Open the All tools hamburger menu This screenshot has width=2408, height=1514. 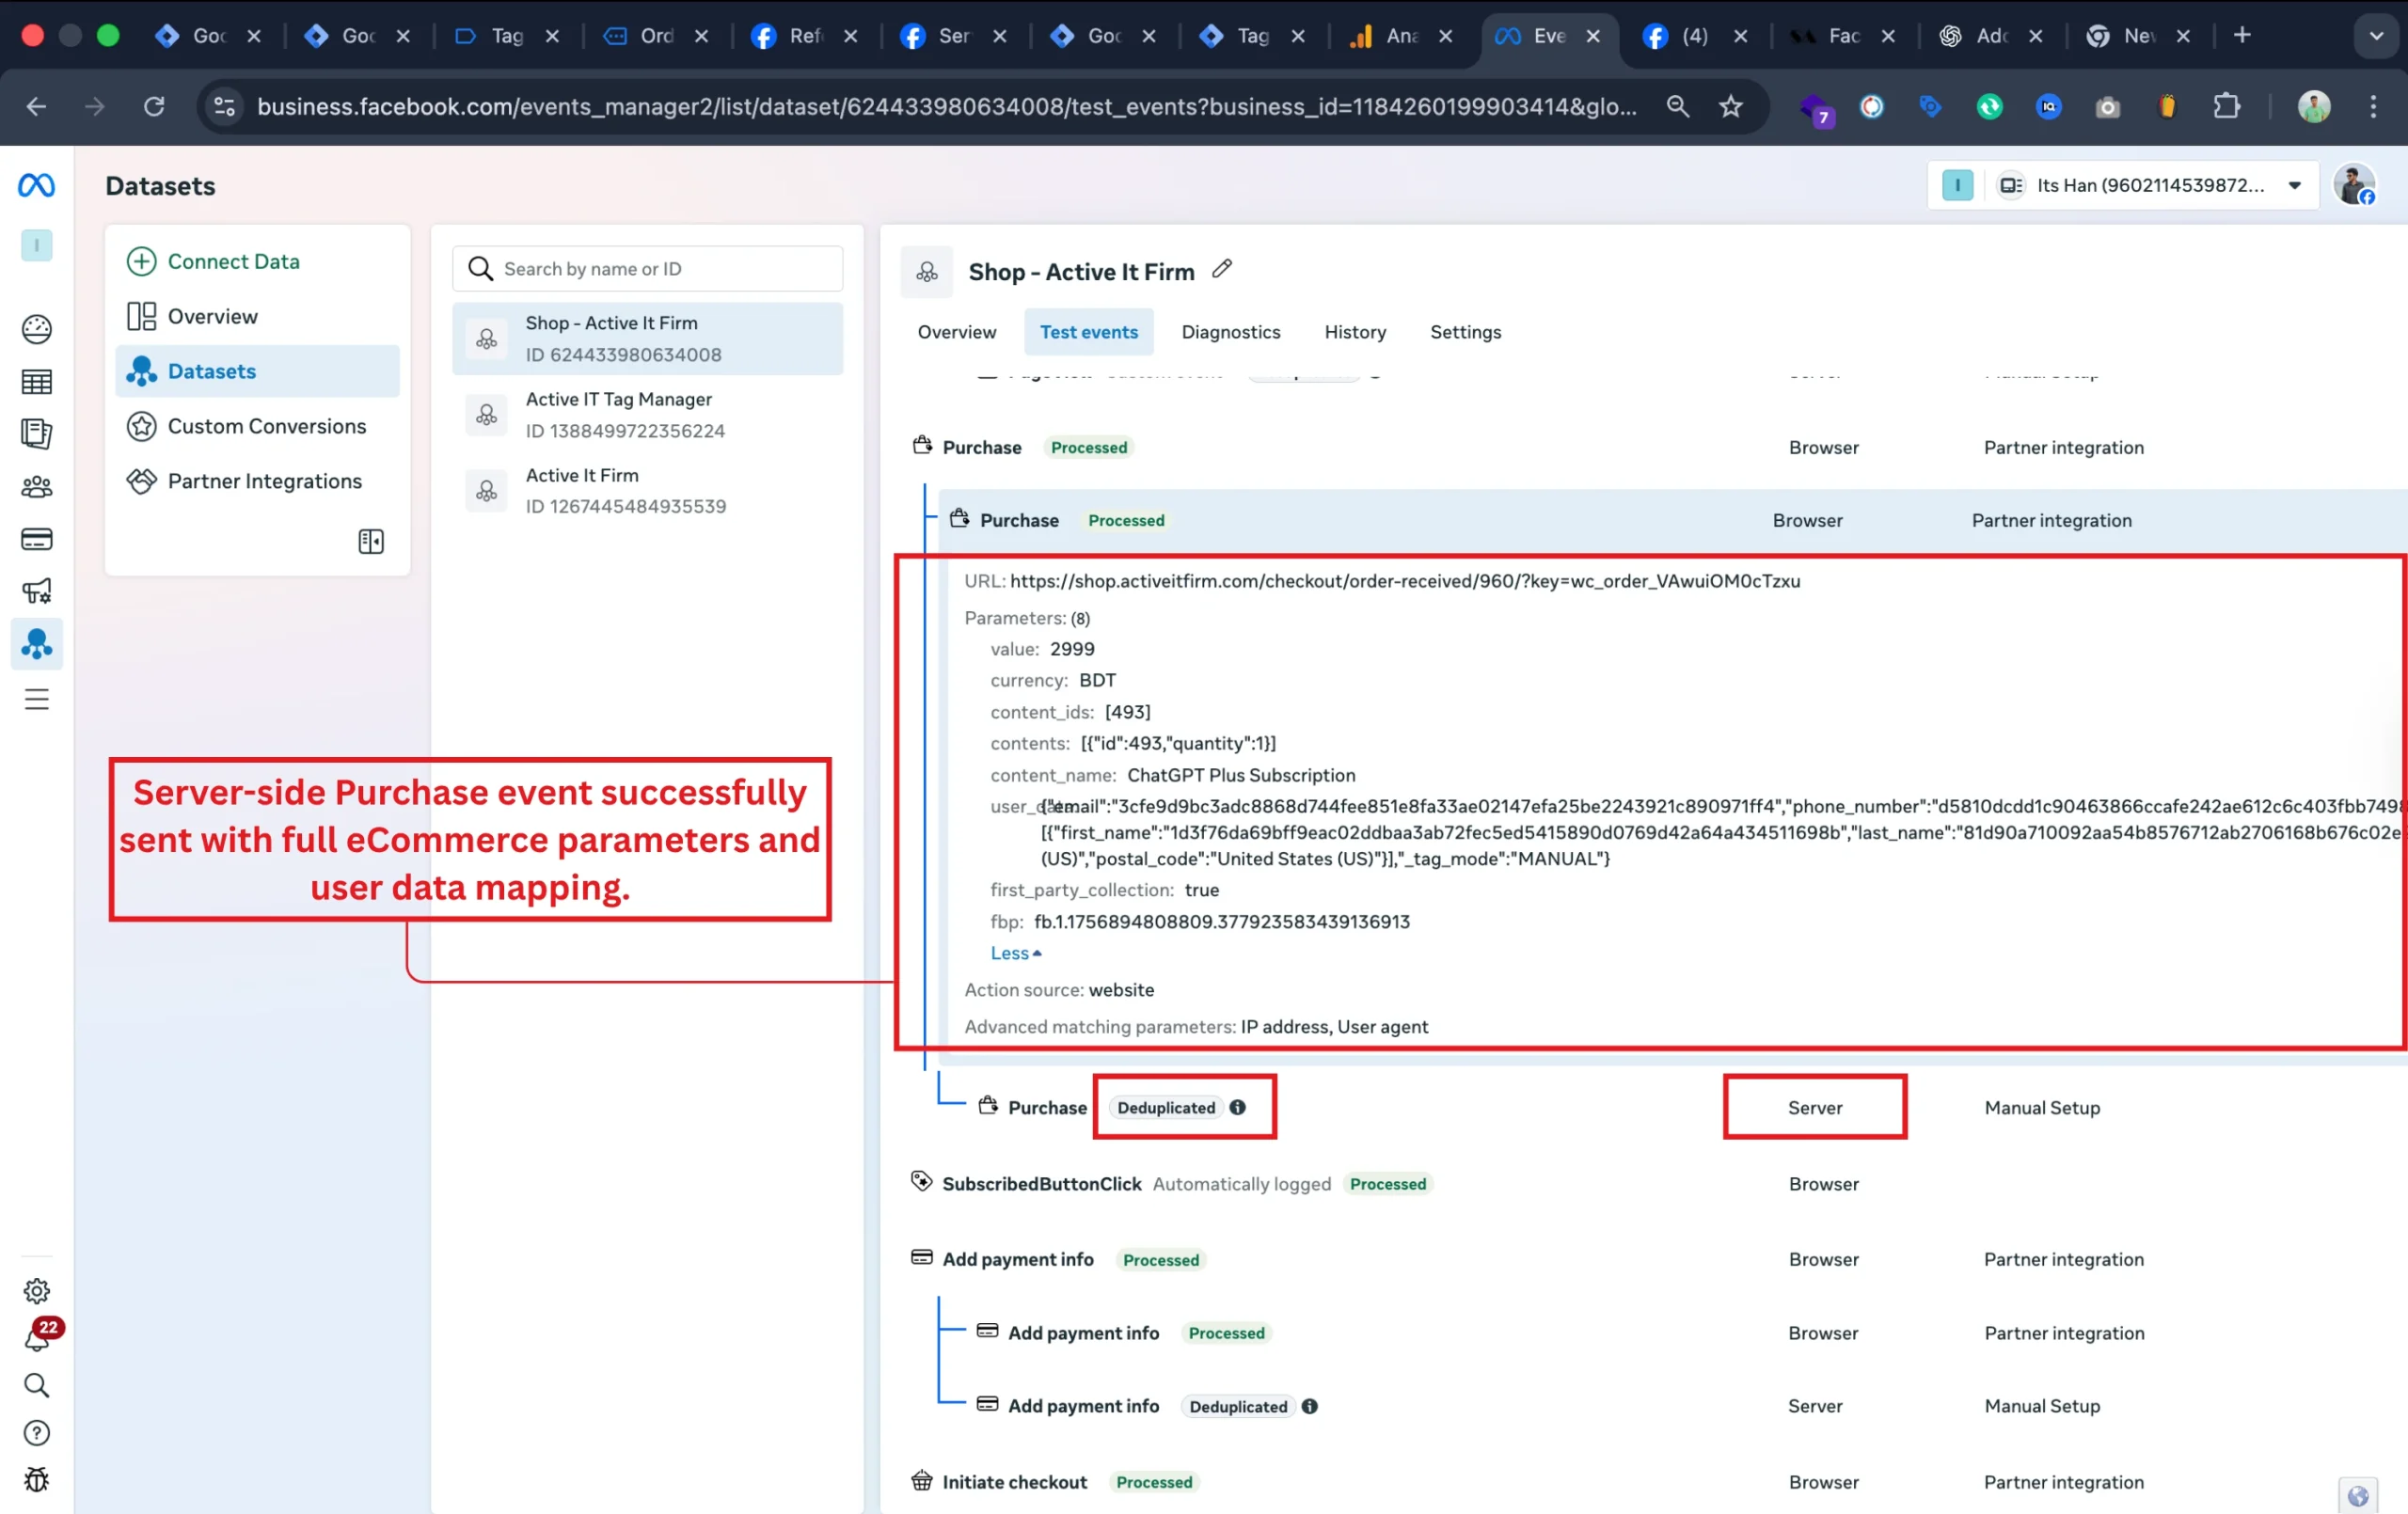(37, 699)
